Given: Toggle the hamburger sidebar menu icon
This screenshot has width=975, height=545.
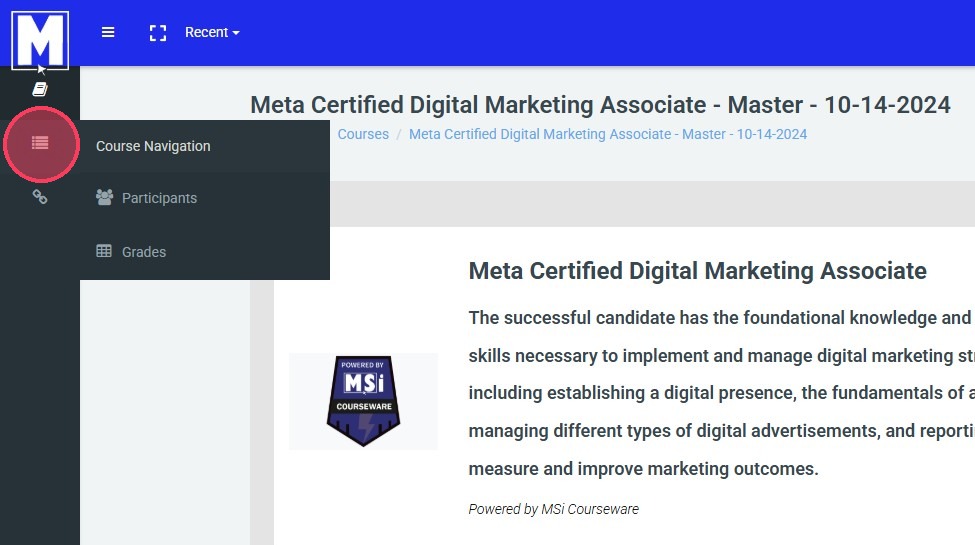Looking at the screenshot, I should 108,33.
